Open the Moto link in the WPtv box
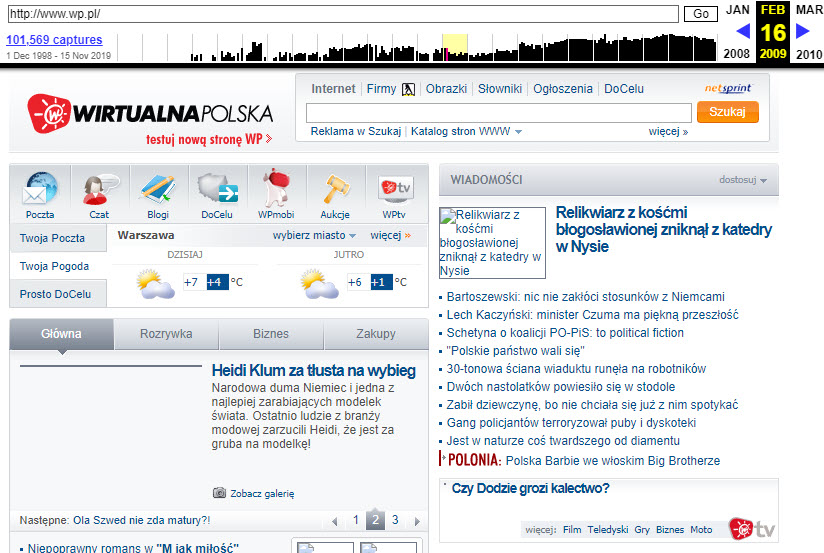824x553 pixels. (701, 530)
